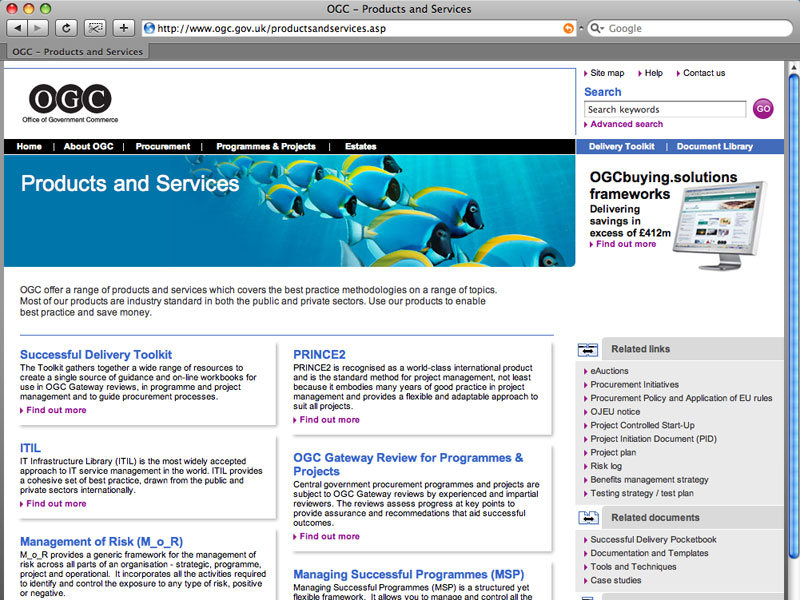
Task: Open Procurement Policy and Application of EU rules
Action: [x=681, y=398]
